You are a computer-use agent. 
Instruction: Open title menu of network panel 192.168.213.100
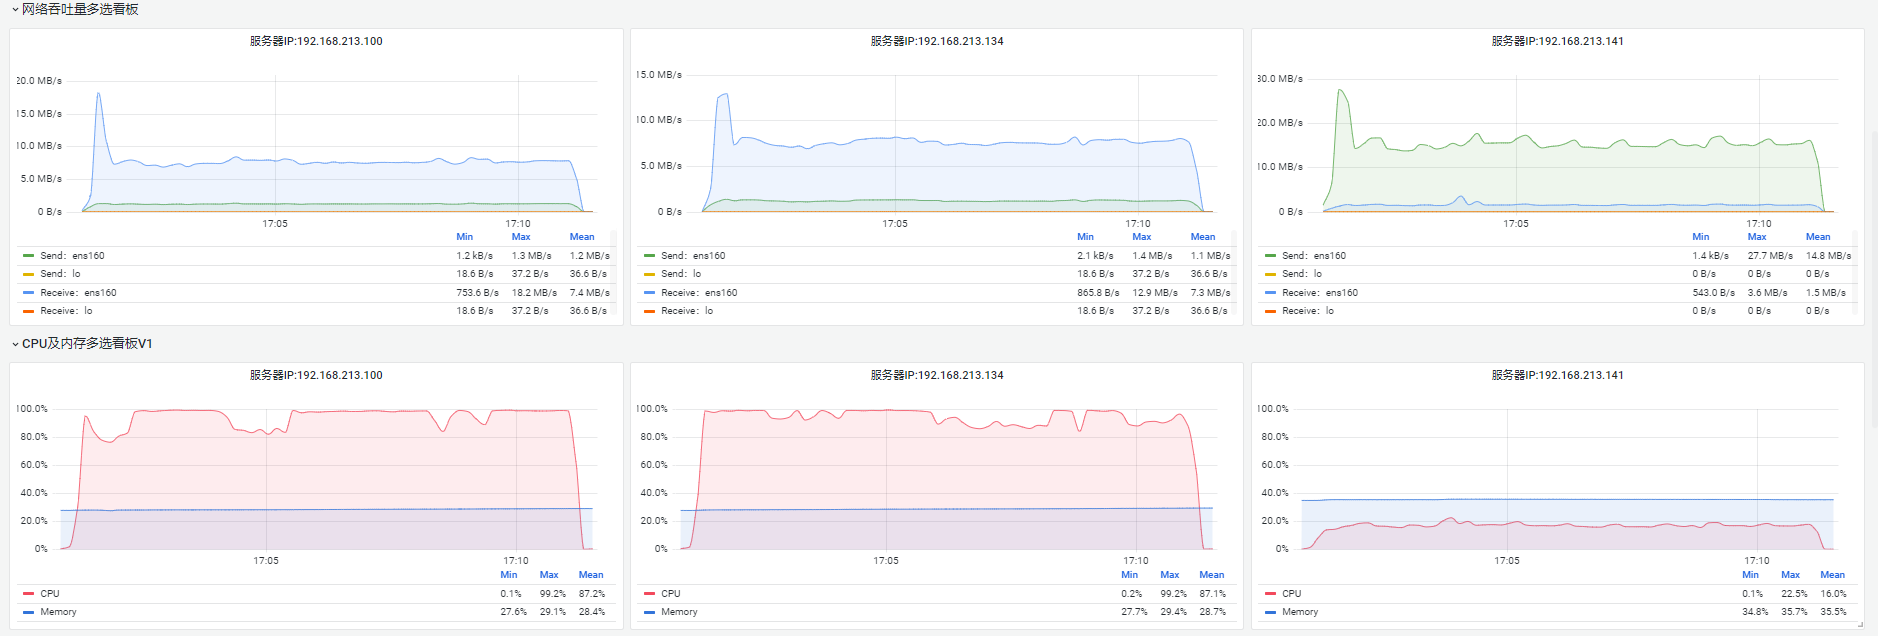pos(316,41)
